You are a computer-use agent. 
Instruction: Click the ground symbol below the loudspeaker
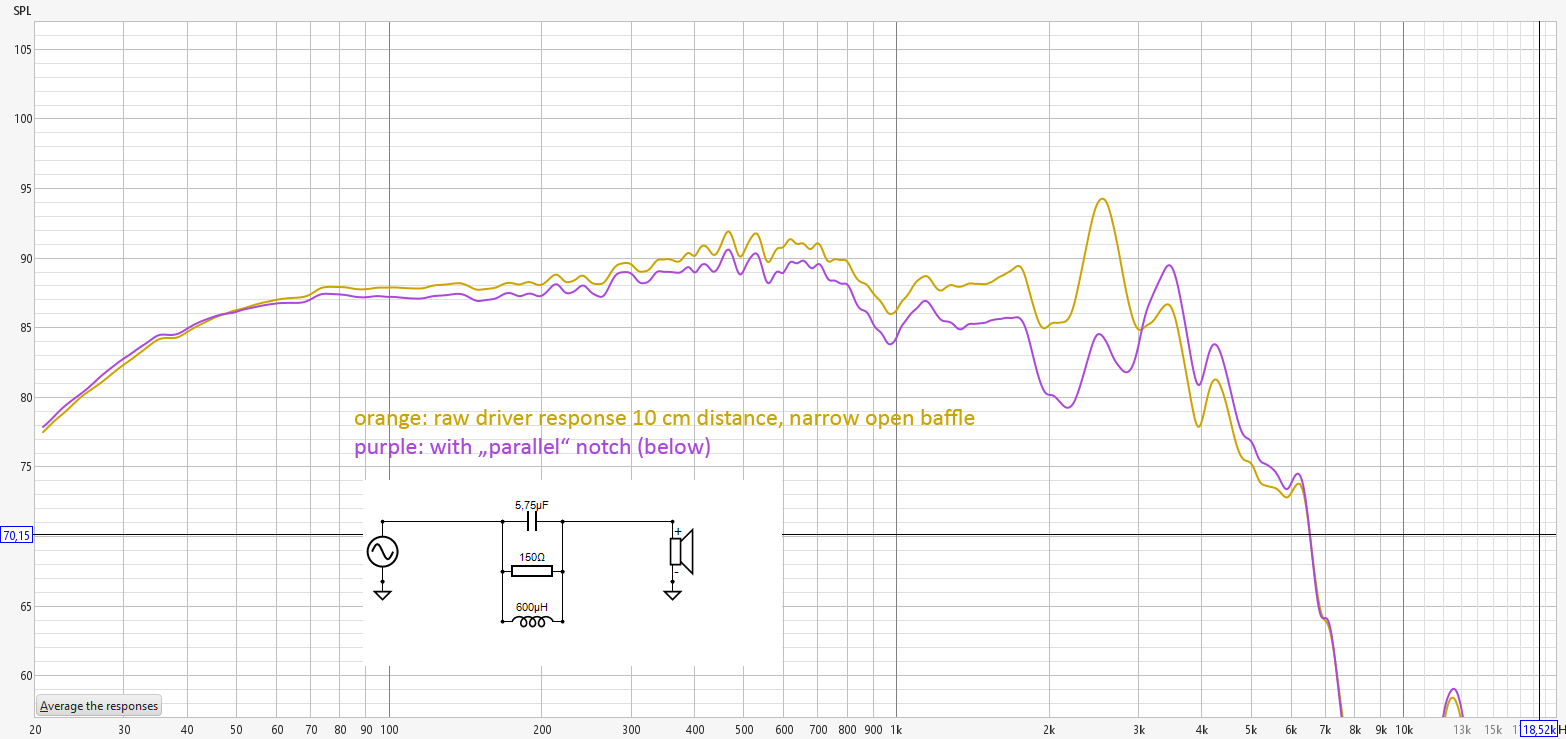click(673, 594)
